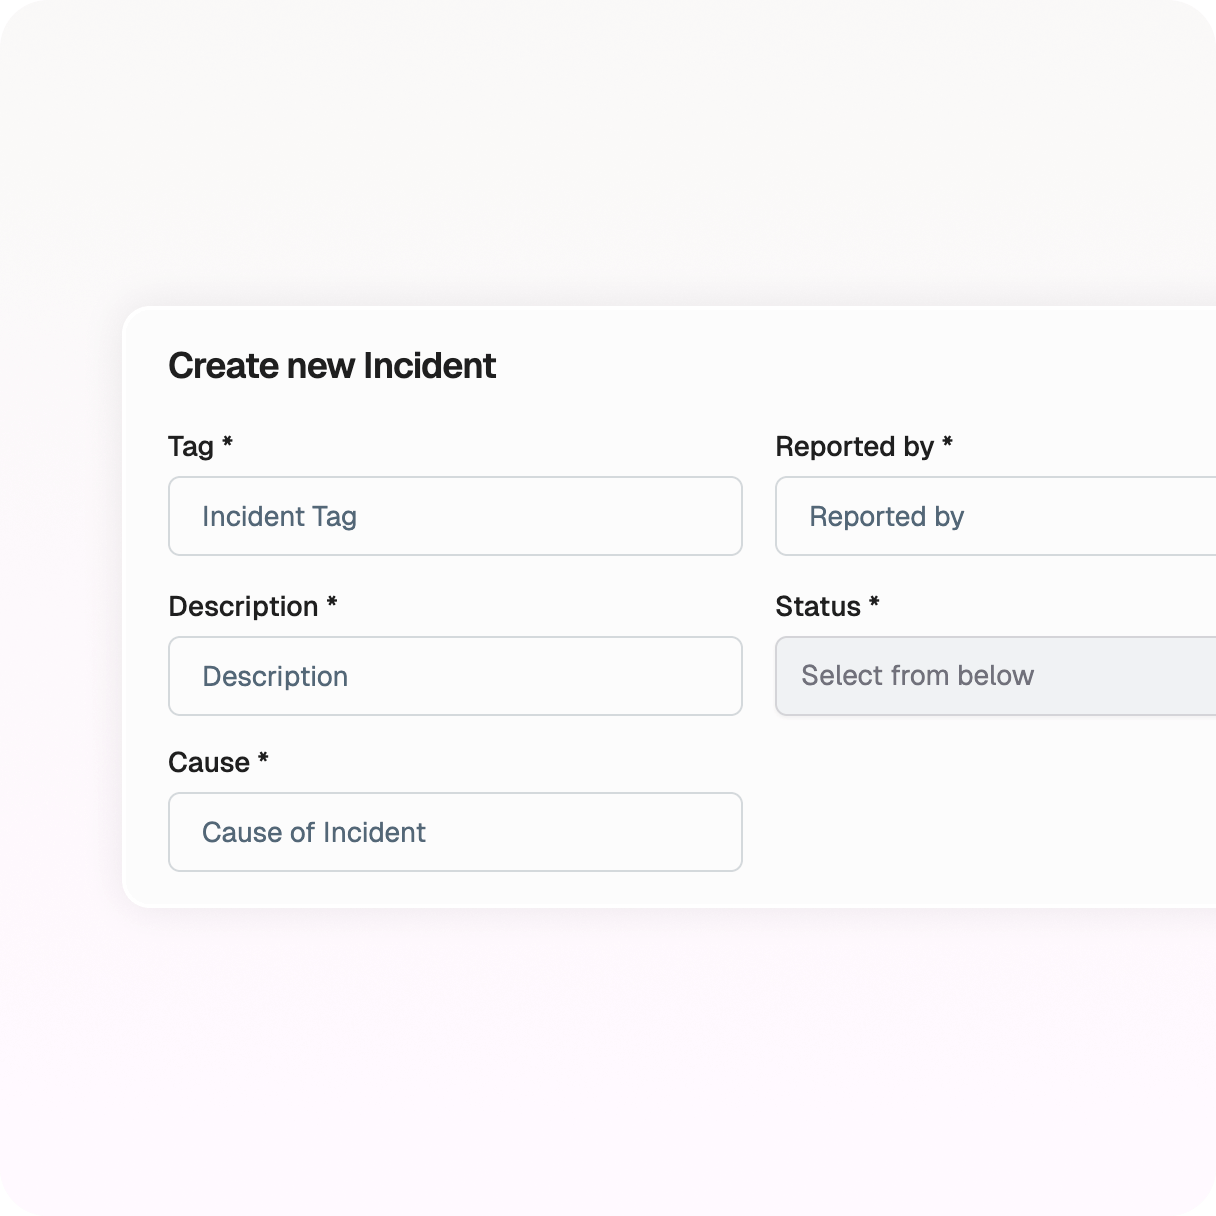Click the asterisk next to Cause label
1216x1216 pixels.
[263, 758]
